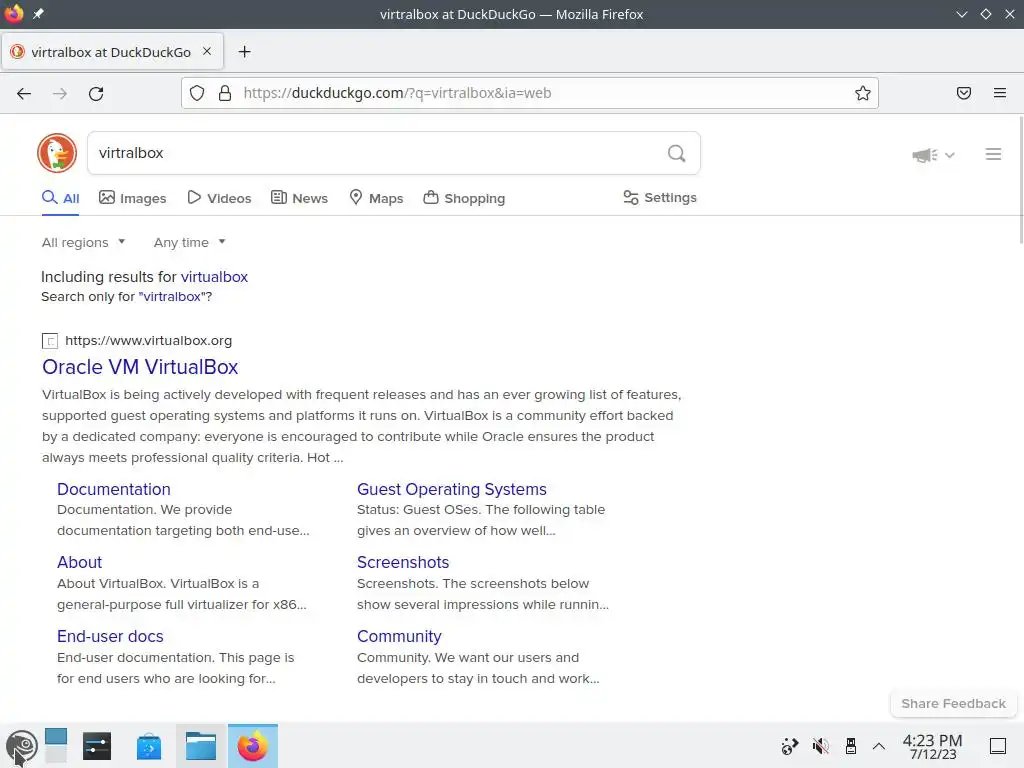Click the taskbar clock showing 4:23 PM
The width and height of the screenshot is (1024, 768).
pos(933,746)
